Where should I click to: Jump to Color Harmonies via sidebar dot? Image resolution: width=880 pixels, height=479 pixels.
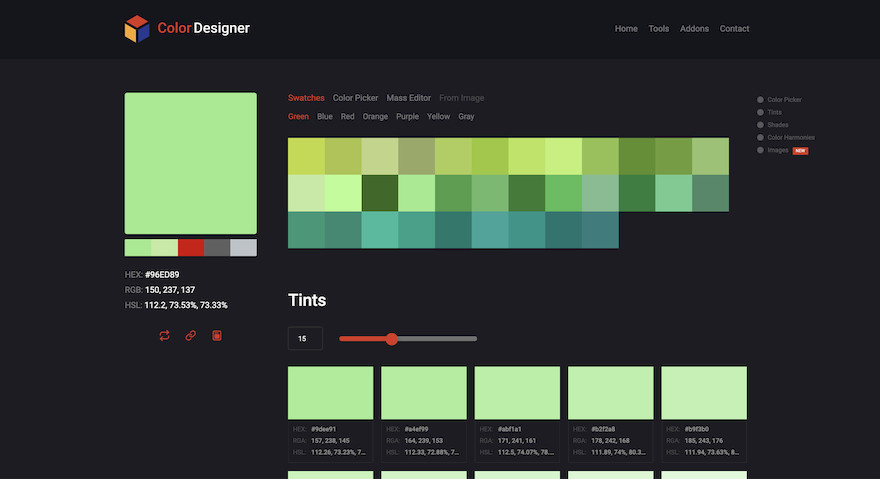761,137
